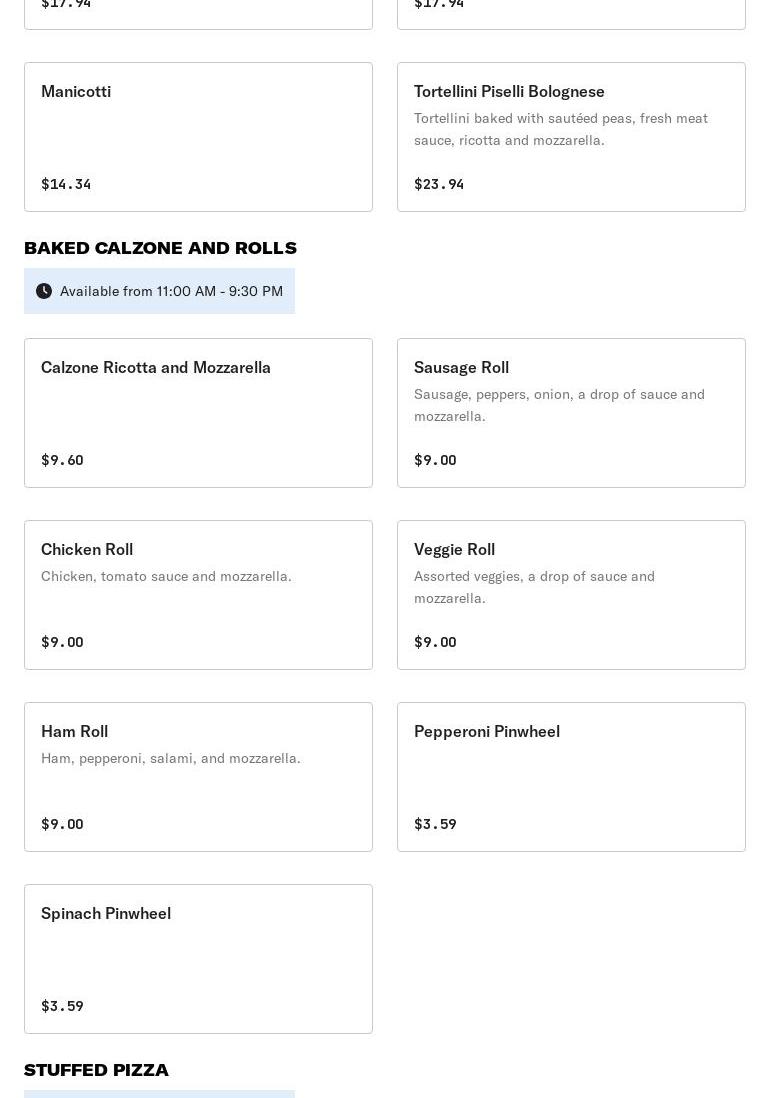Select the Chicken Roll card
Image resolution: width=770 pixels, height=1098 pixels.
click(x=198, y=595)
